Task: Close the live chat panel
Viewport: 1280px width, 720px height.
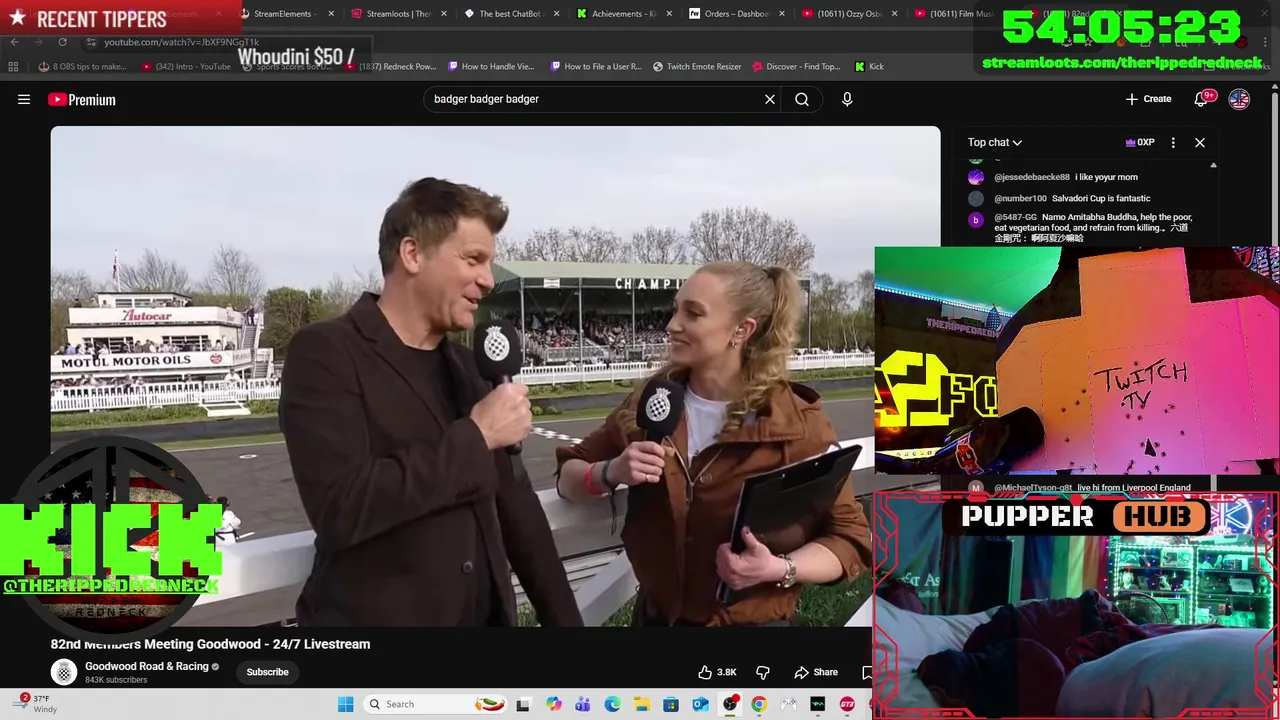Action: pyautogui.click(x=1200, y=142)
